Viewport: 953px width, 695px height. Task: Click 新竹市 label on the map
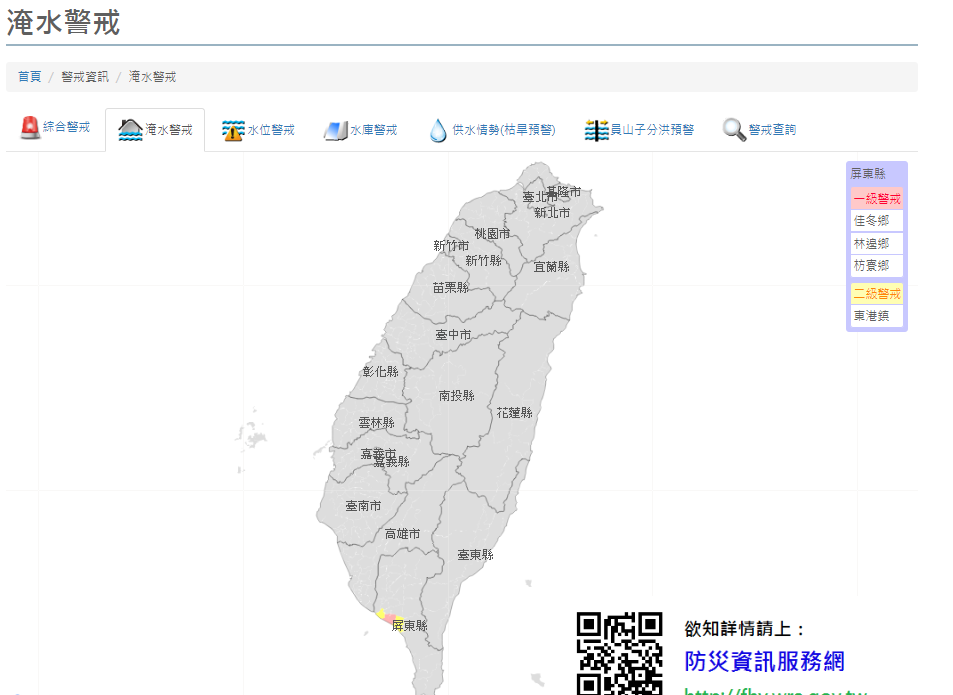[451, 245]
